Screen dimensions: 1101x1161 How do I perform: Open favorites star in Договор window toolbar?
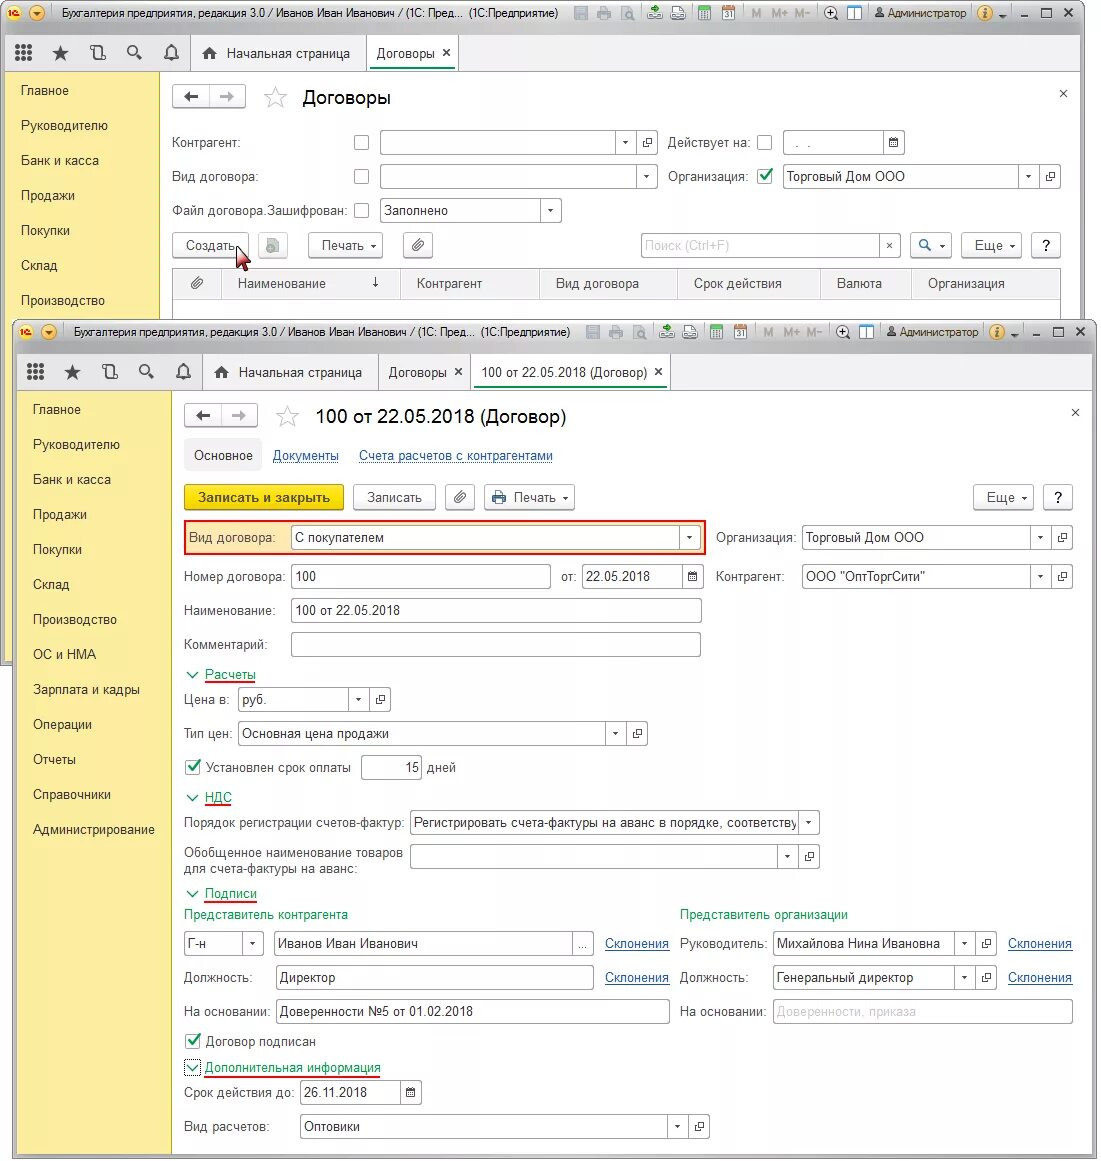[x=73, y=372]
